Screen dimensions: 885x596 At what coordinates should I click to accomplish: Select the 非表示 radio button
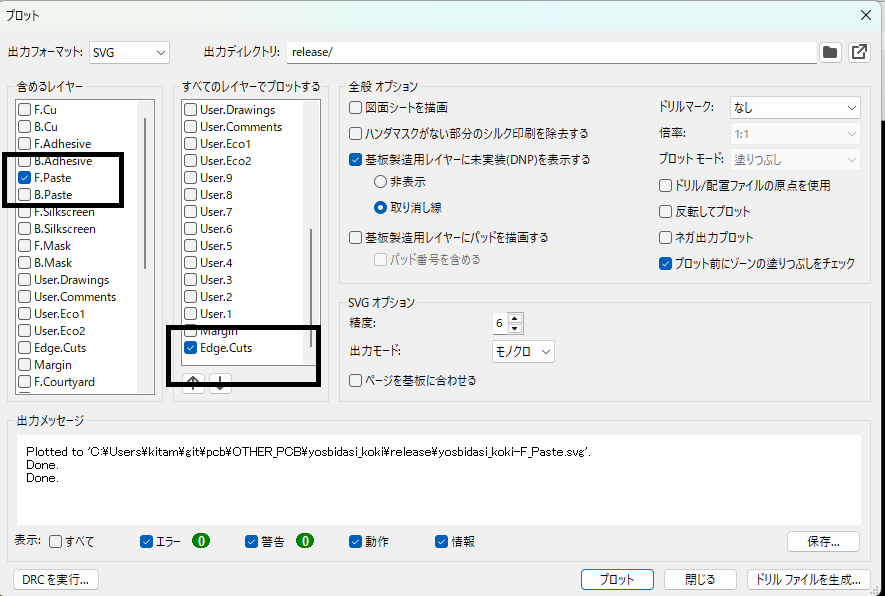tap(380, 182)
